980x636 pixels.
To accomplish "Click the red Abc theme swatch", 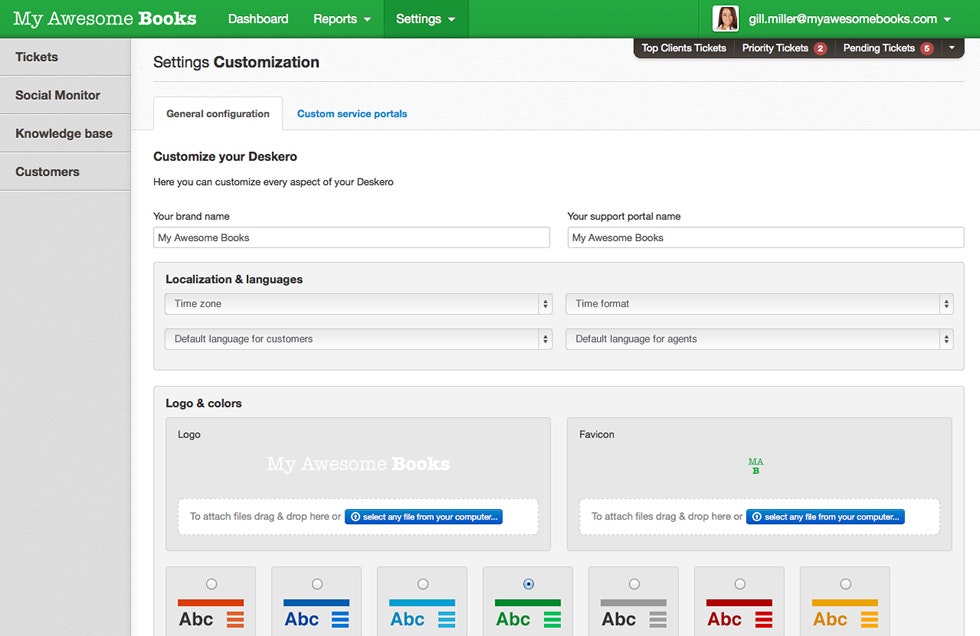I will point(739,614).
